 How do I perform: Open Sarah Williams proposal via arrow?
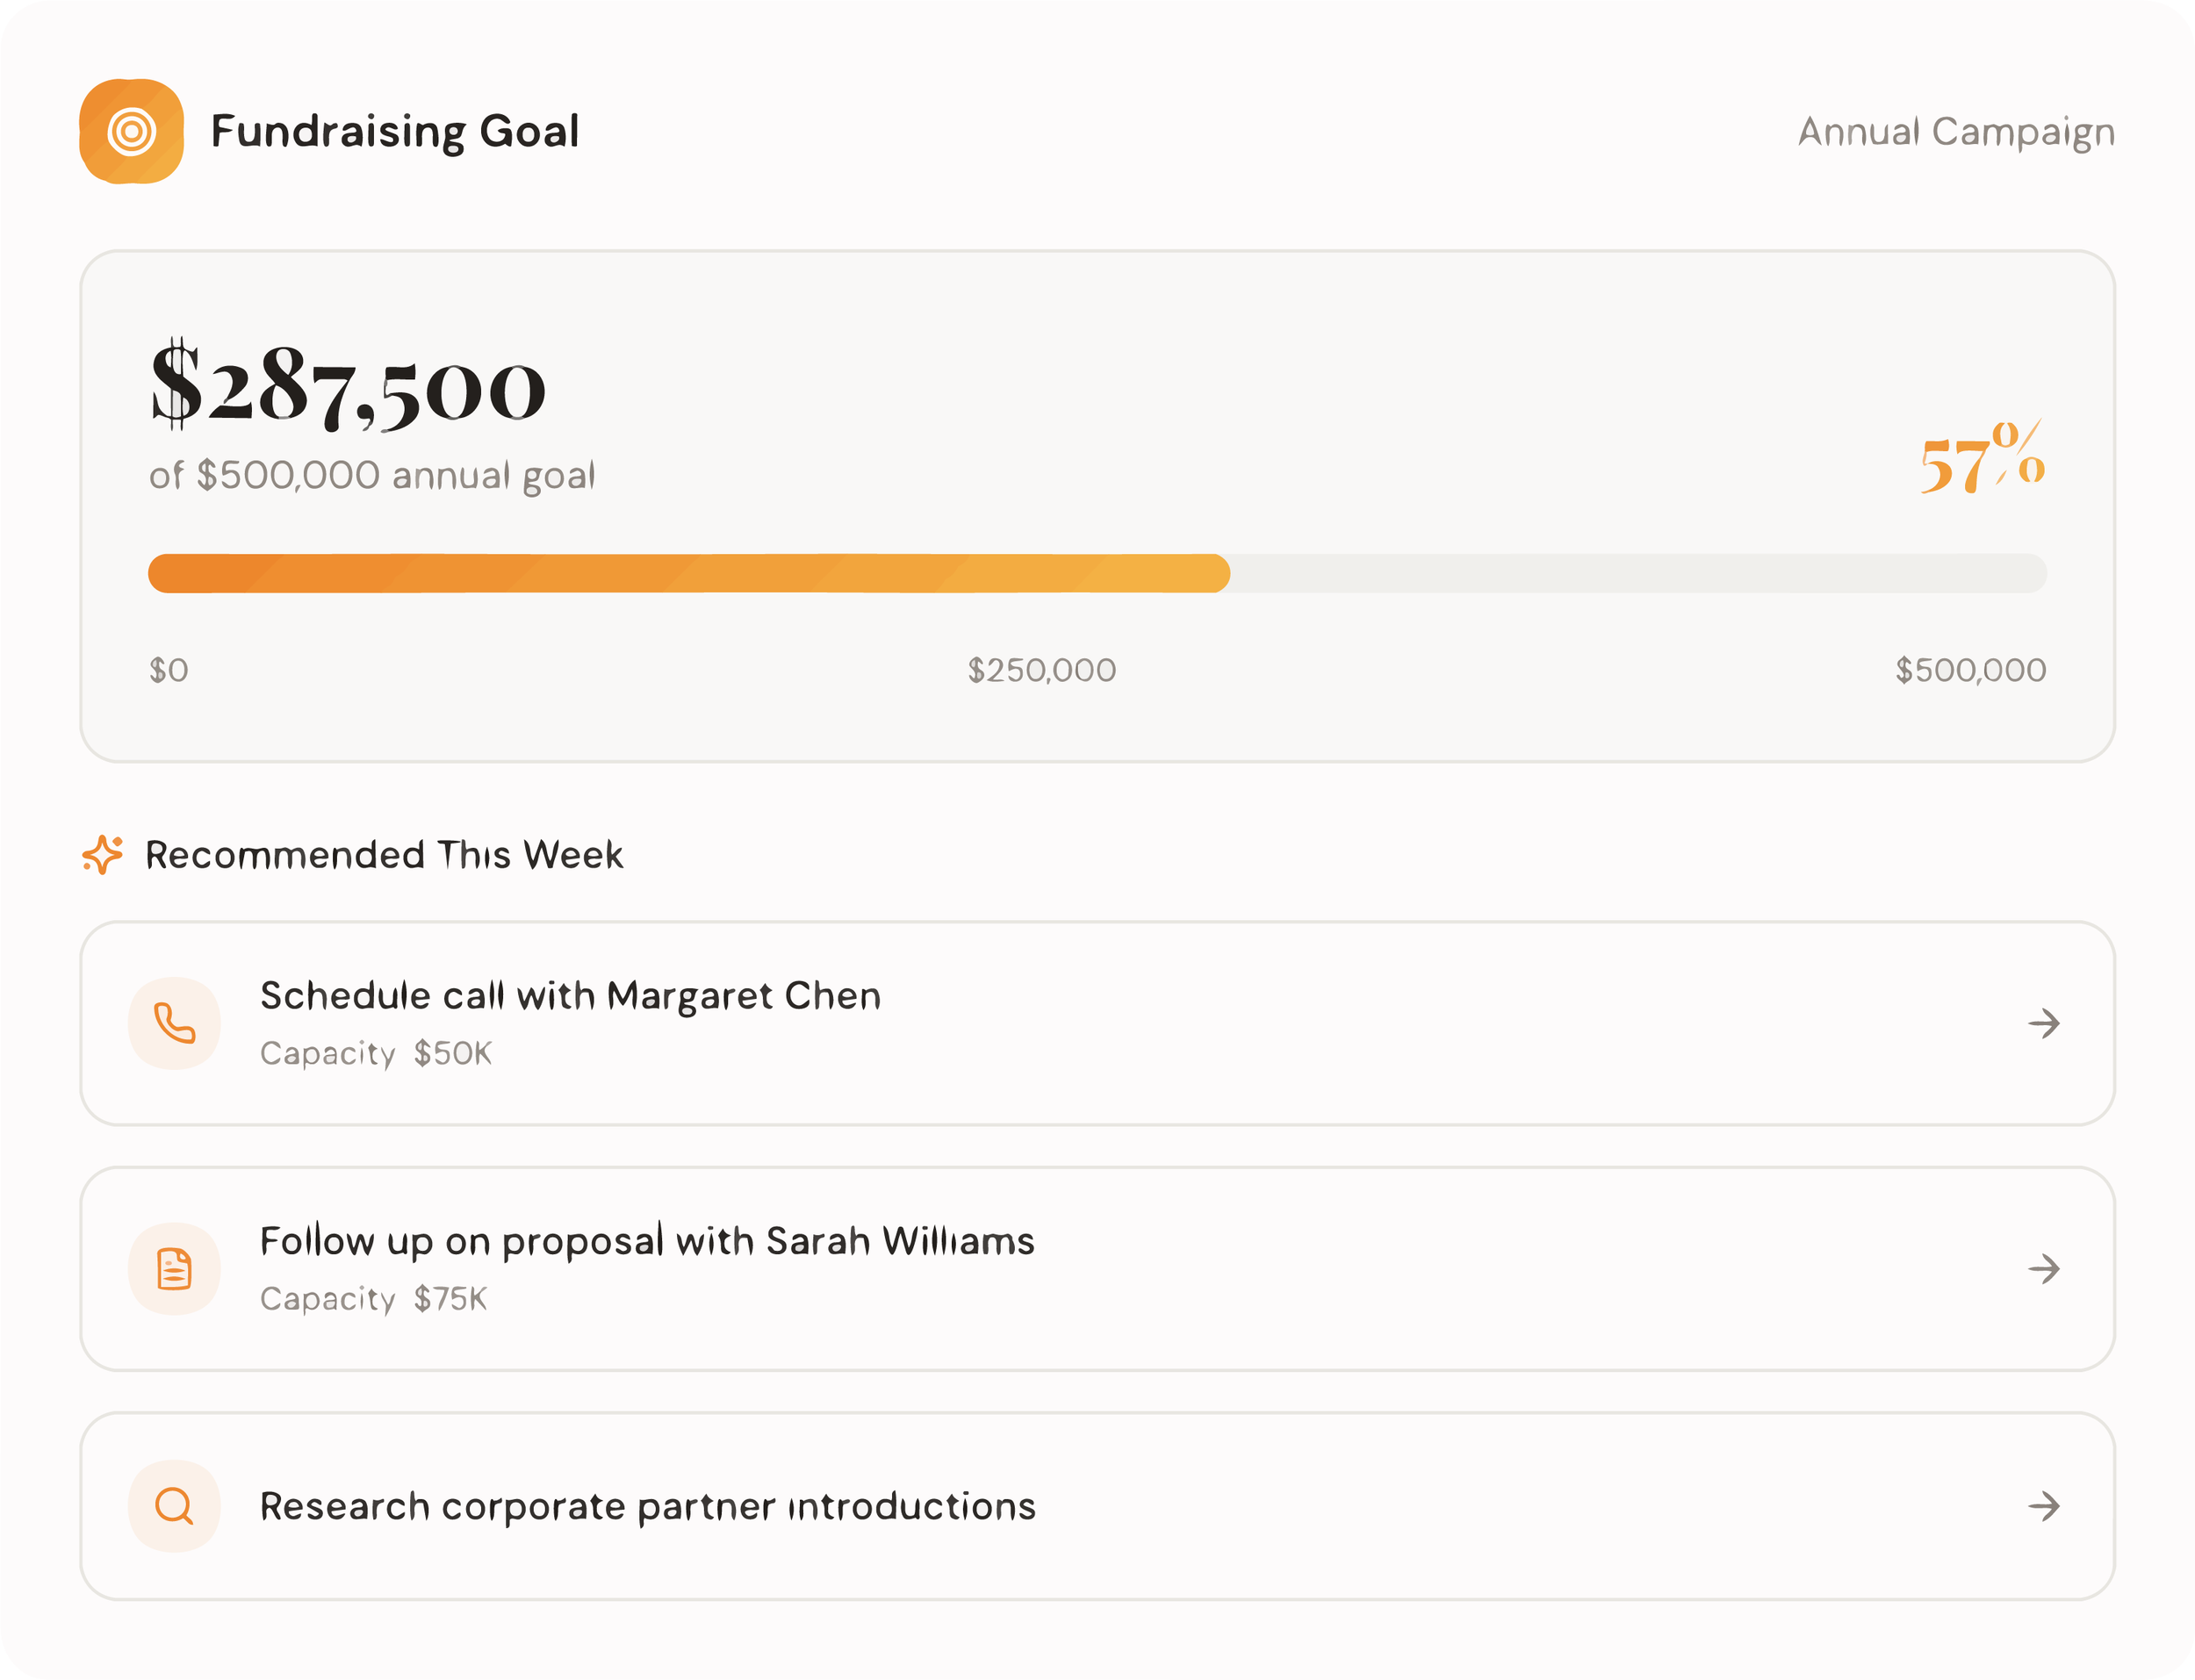click(2044, 1269)
